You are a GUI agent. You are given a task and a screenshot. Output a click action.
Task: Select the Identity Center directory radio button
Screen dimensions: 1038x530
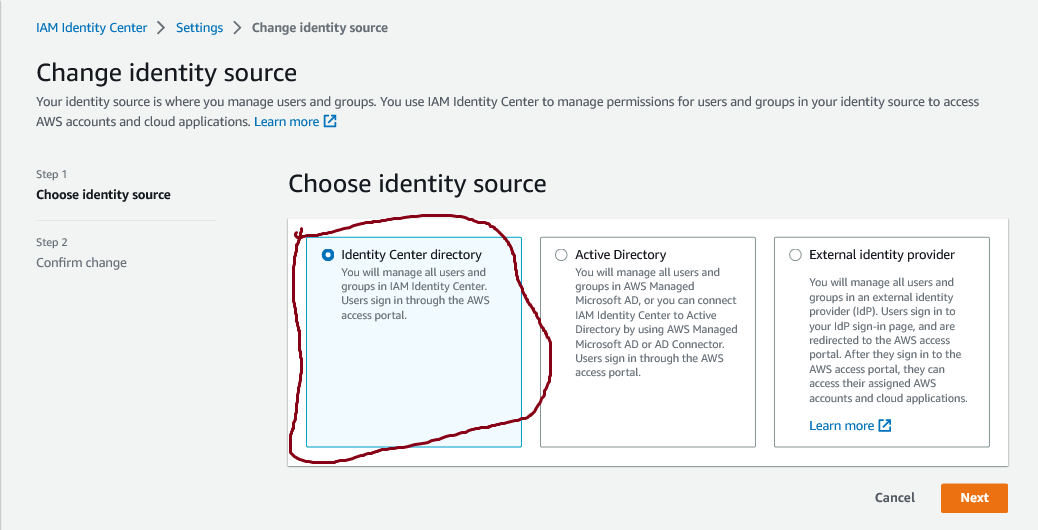pyautogui.click(x=328, y=255)
